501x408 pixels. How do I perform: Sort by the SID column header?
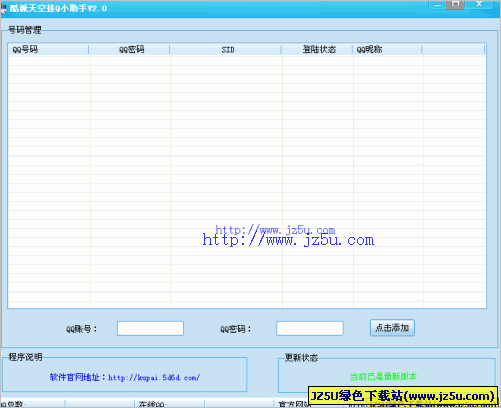point(226,50)
